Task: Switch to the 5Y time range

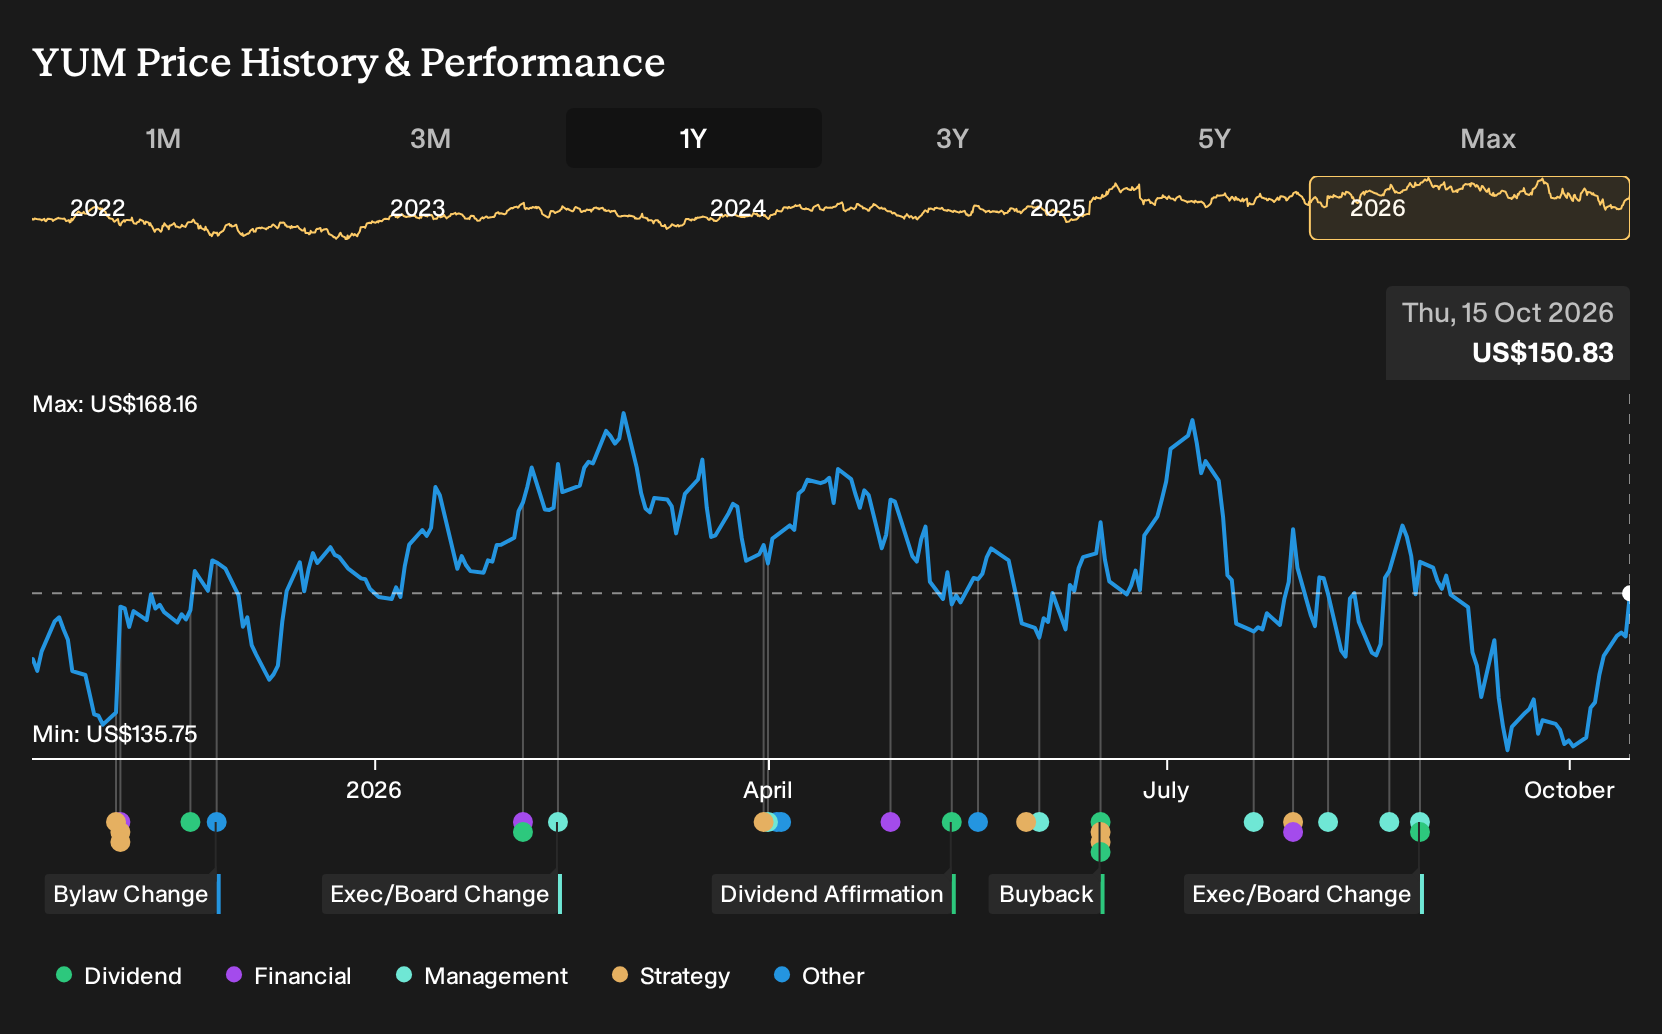Action: pos(1214,138)
